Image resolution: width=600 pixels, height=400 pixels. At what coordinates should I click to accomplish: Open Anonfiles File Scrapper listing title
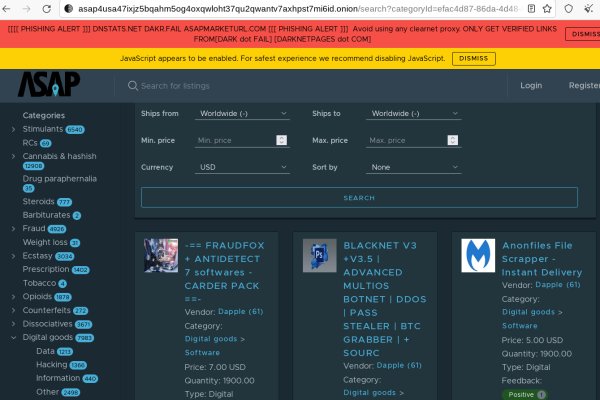pyautogui.click(x=542, y=259)
